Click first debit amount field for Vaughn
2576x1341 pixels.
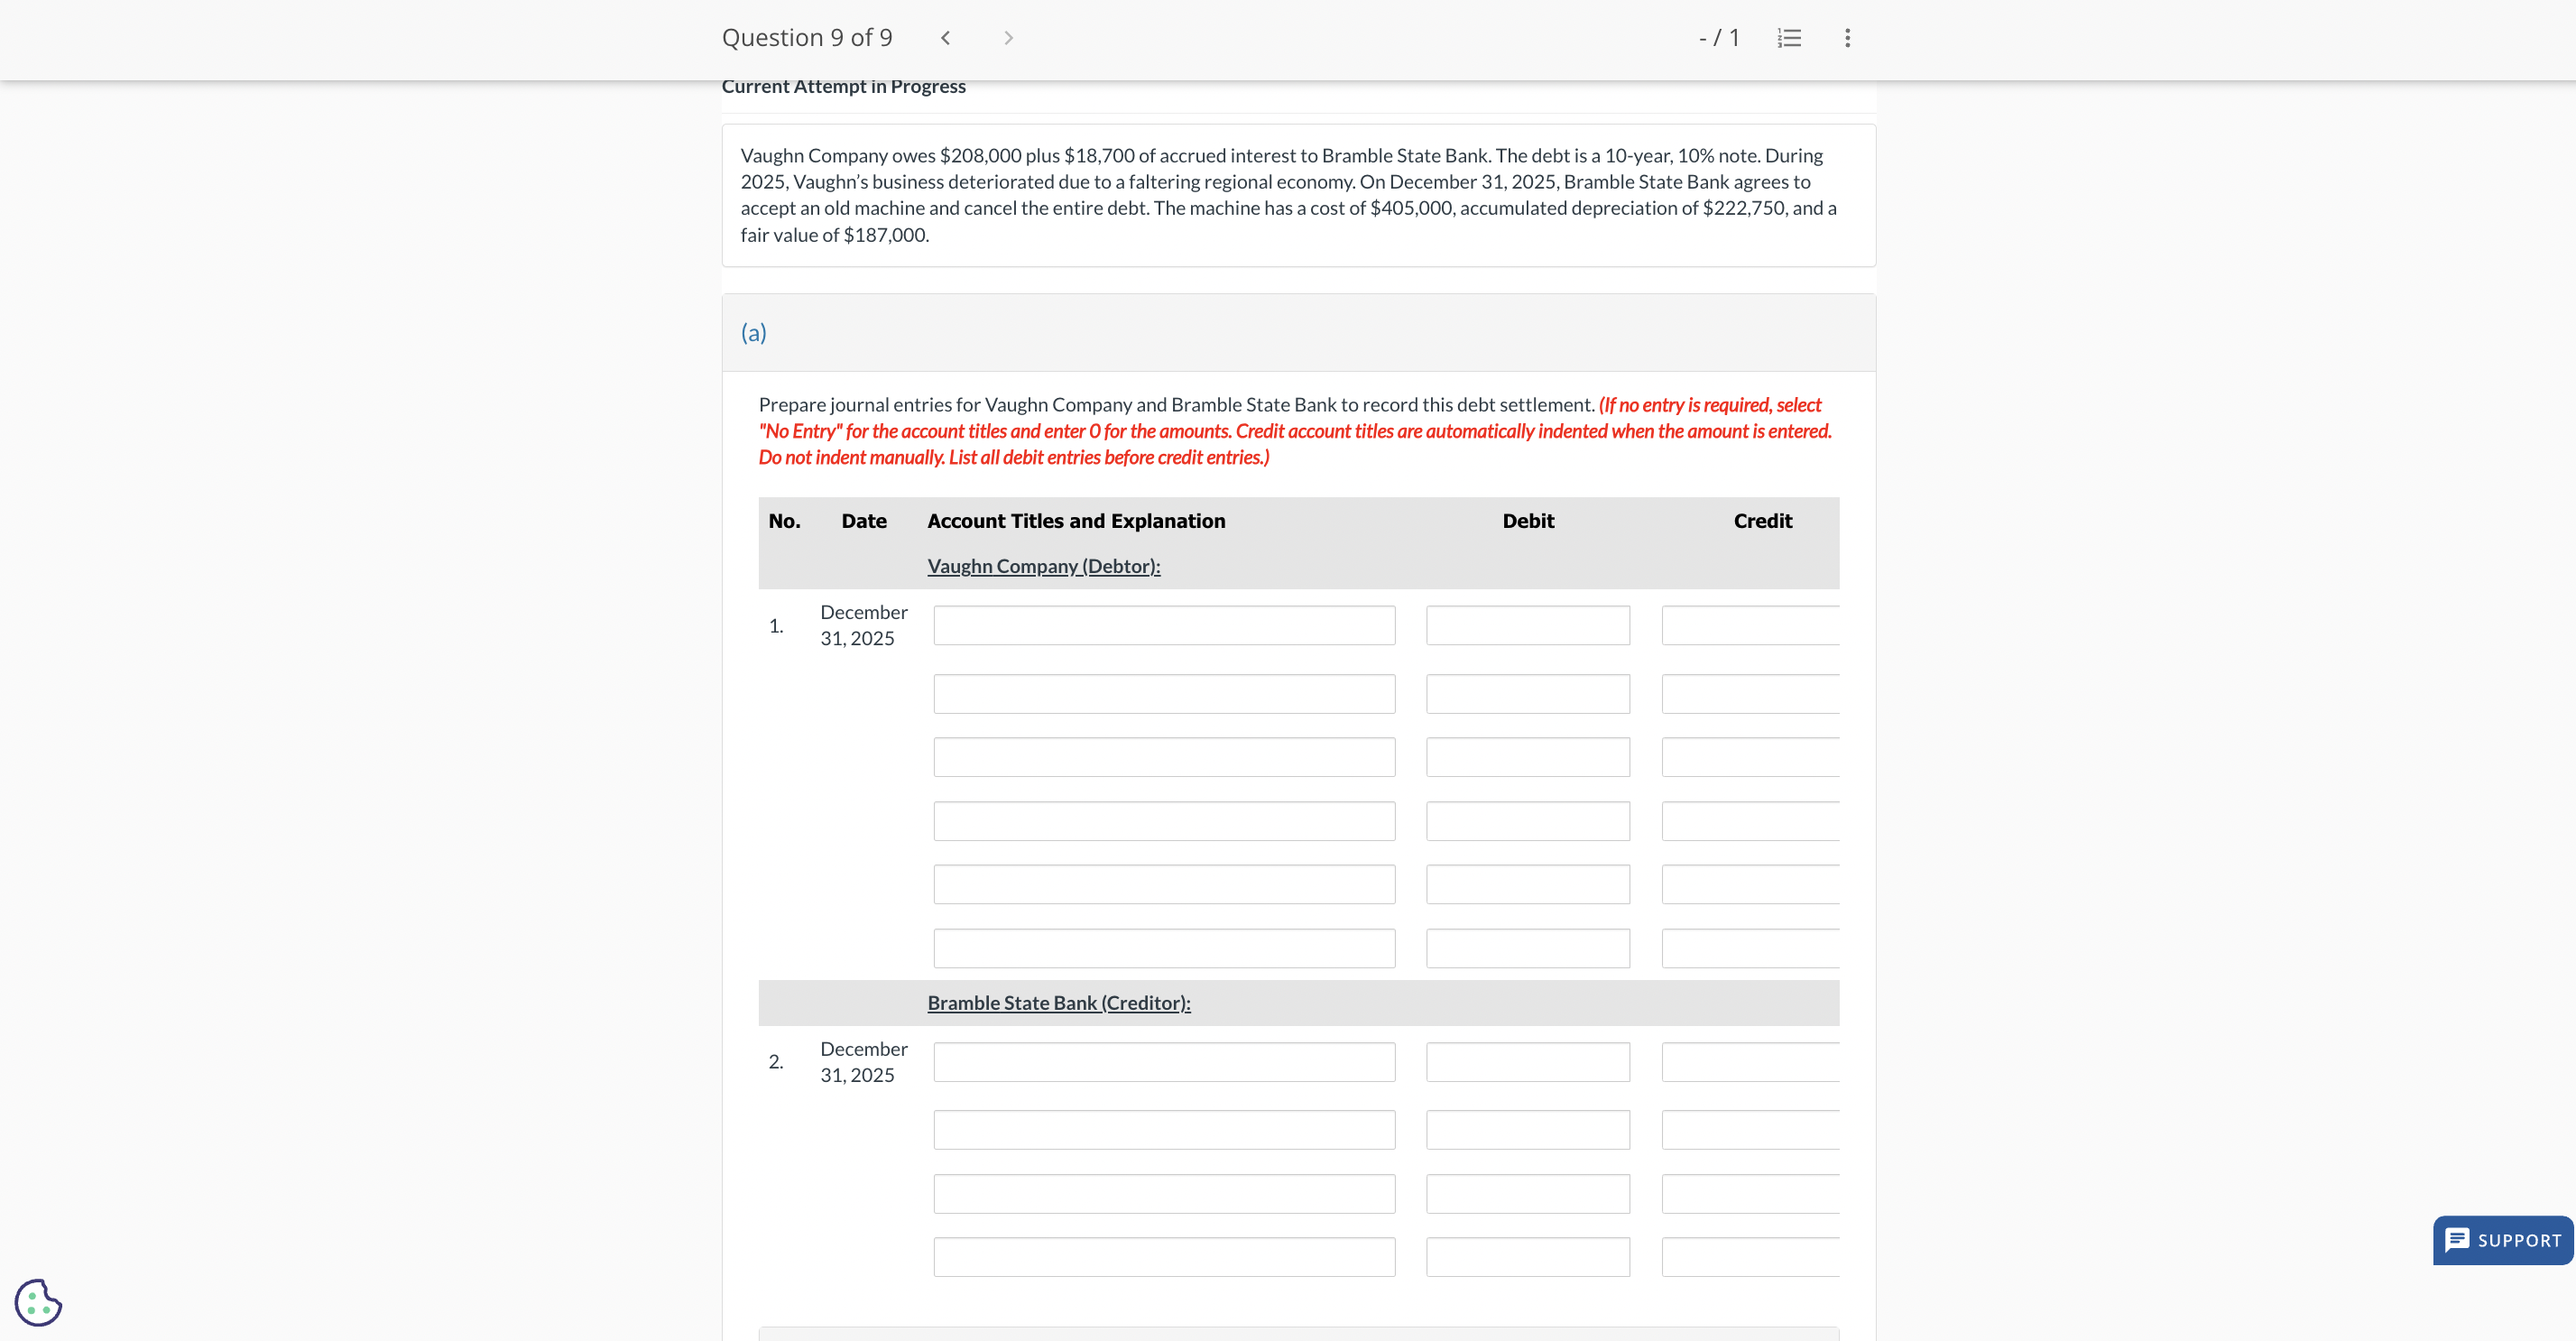pyautogui.click(x=1527, y=625)
